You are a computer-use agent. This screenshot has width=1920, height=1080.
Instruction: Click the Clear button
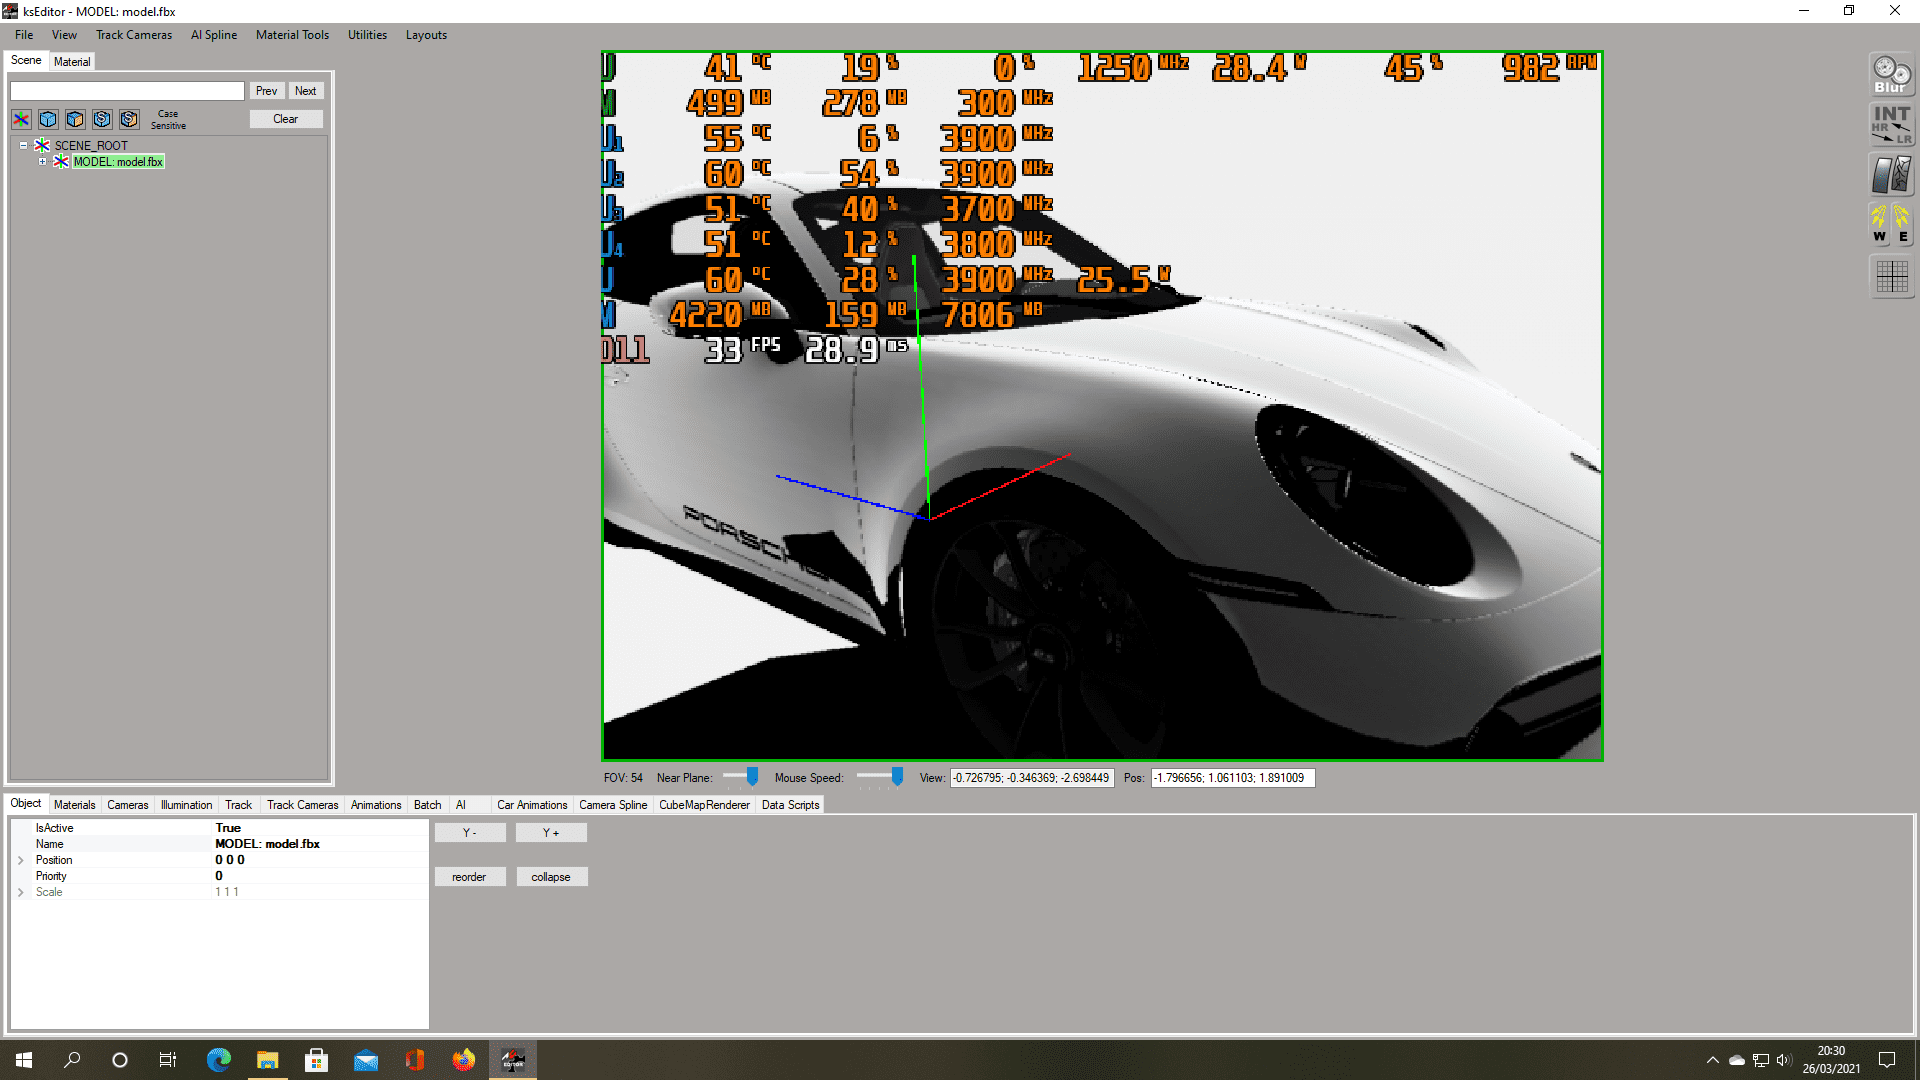[x=286, y=119]
